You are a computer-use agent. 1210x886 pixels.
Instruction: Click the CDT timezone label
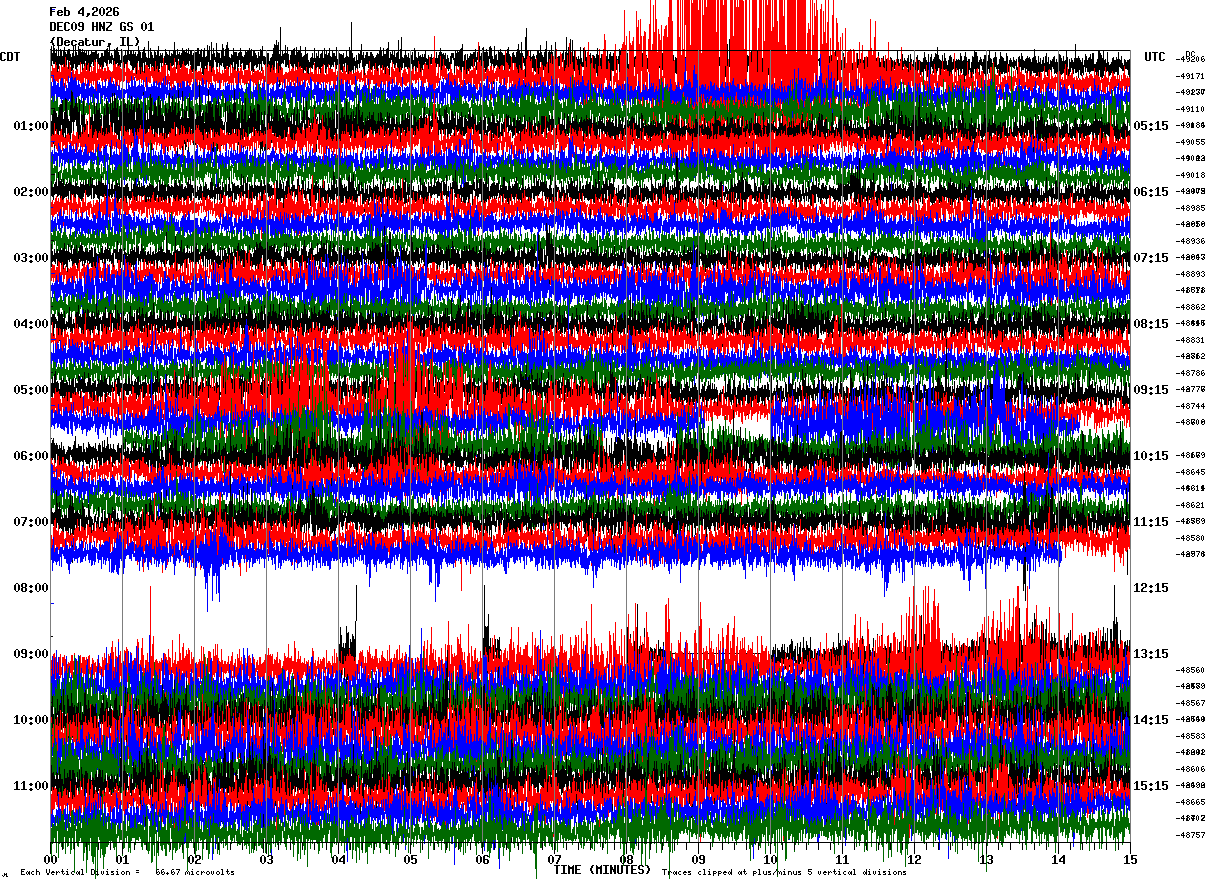pos(11,57)
